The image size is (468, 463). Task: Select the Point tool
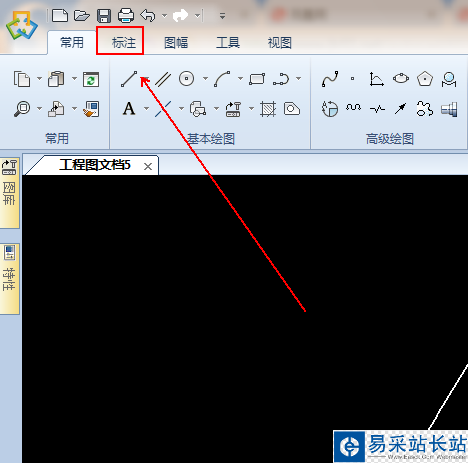click(353, 79)
